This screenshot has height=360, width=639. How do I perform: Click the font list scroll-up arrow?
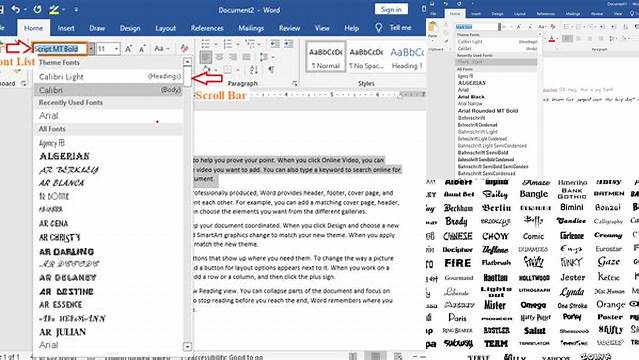tap(187, 62)
